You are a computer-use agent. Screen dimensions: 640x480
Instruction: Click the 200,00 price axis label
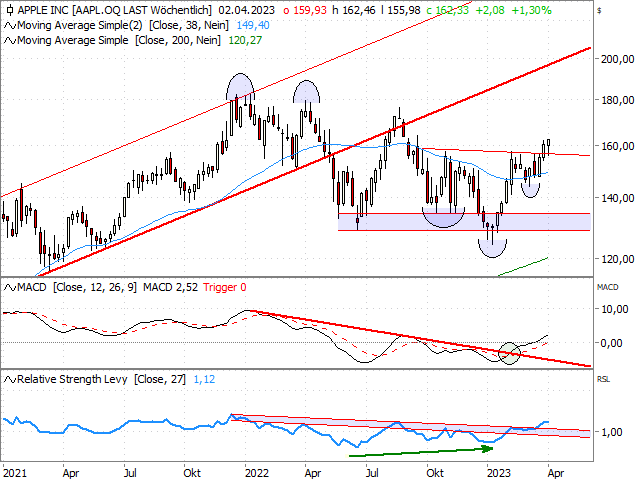[x=618, y=59]
